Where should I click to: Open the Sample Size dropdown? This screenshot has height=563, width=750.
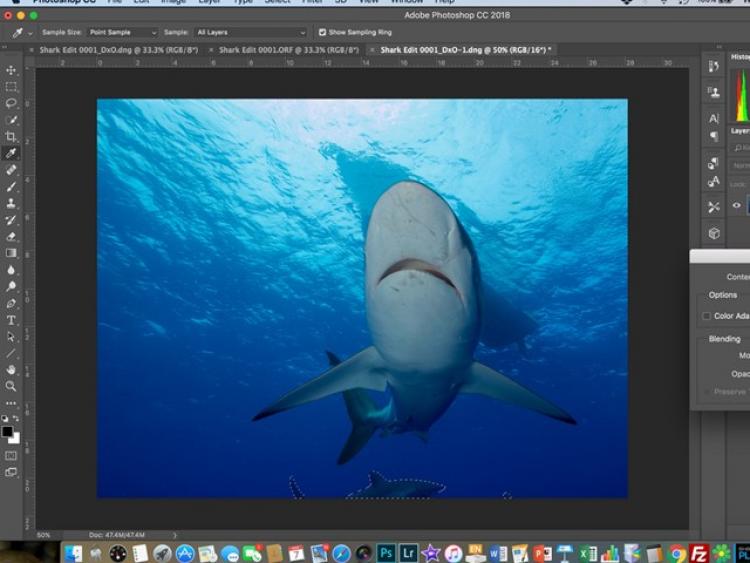122,32
